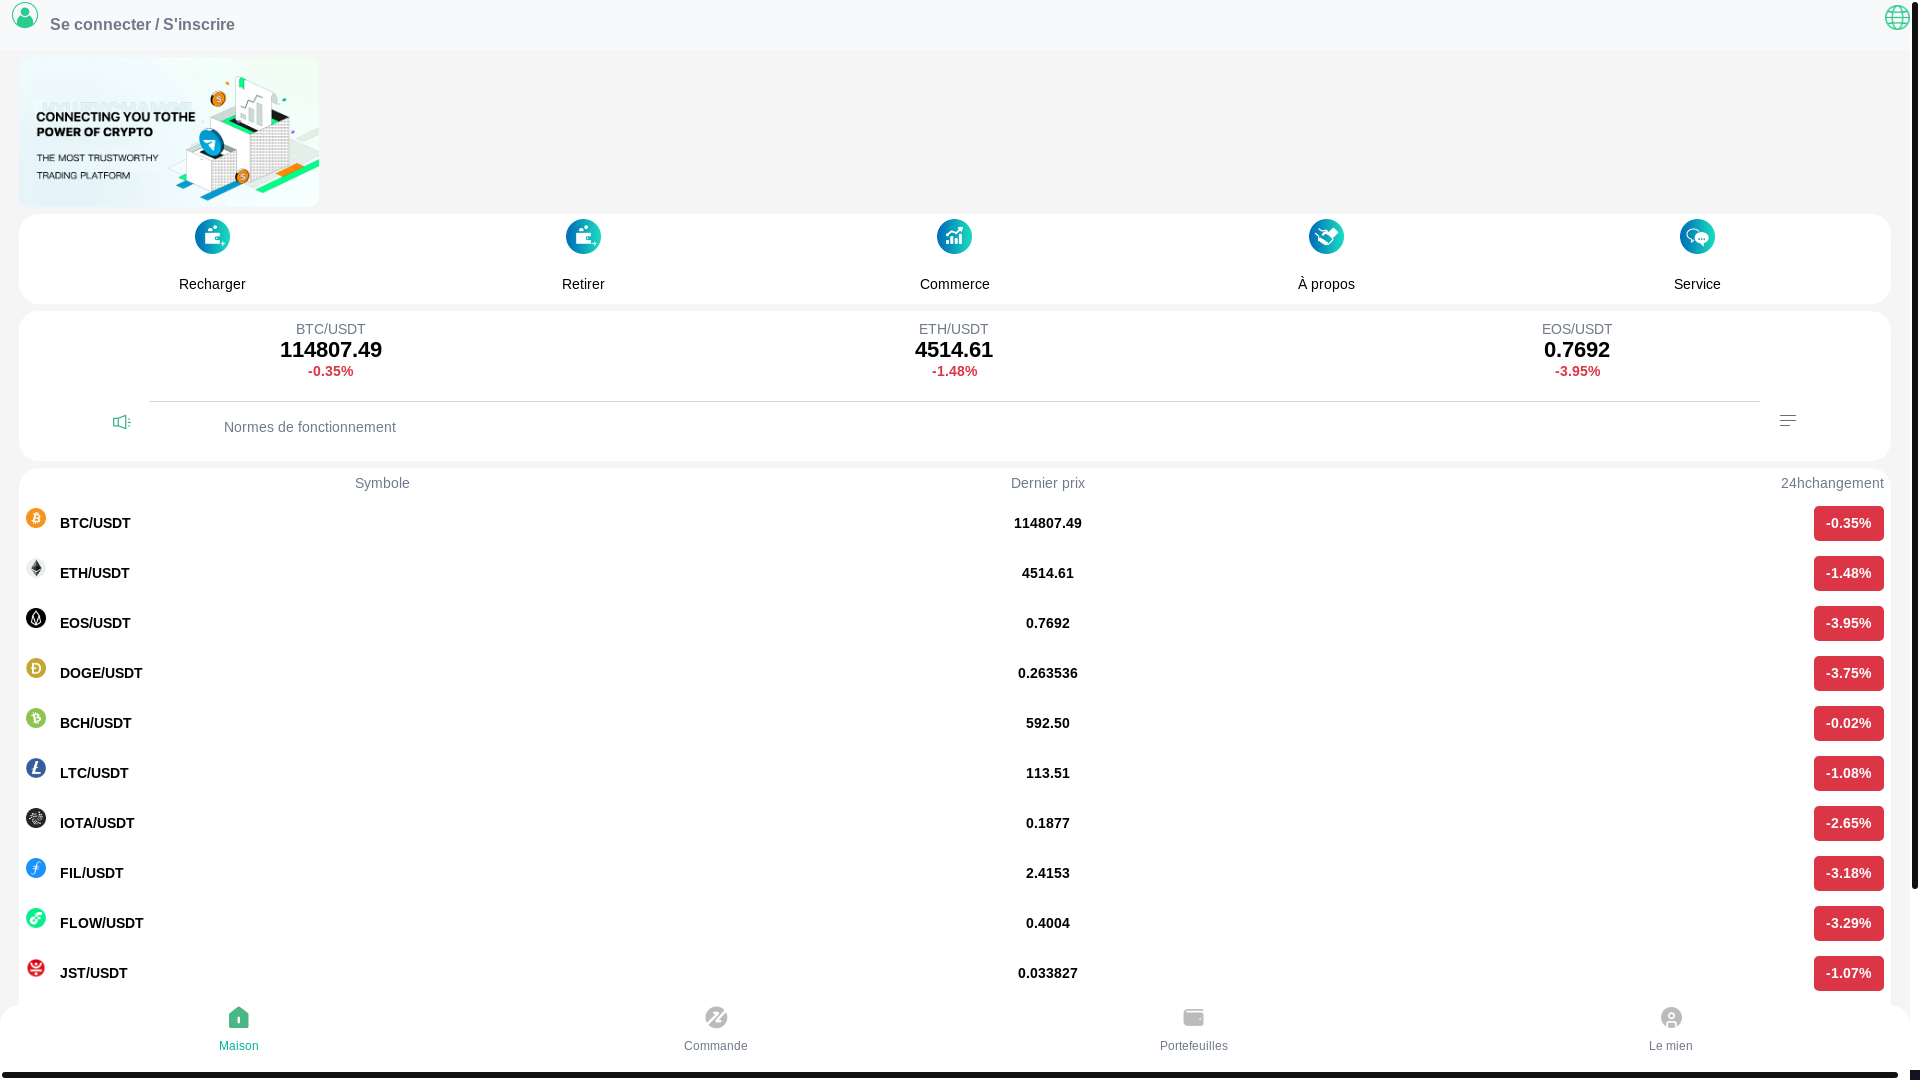Select the EOS/USDT row symbol
1920x1080 pixels.
pos(95,623)
